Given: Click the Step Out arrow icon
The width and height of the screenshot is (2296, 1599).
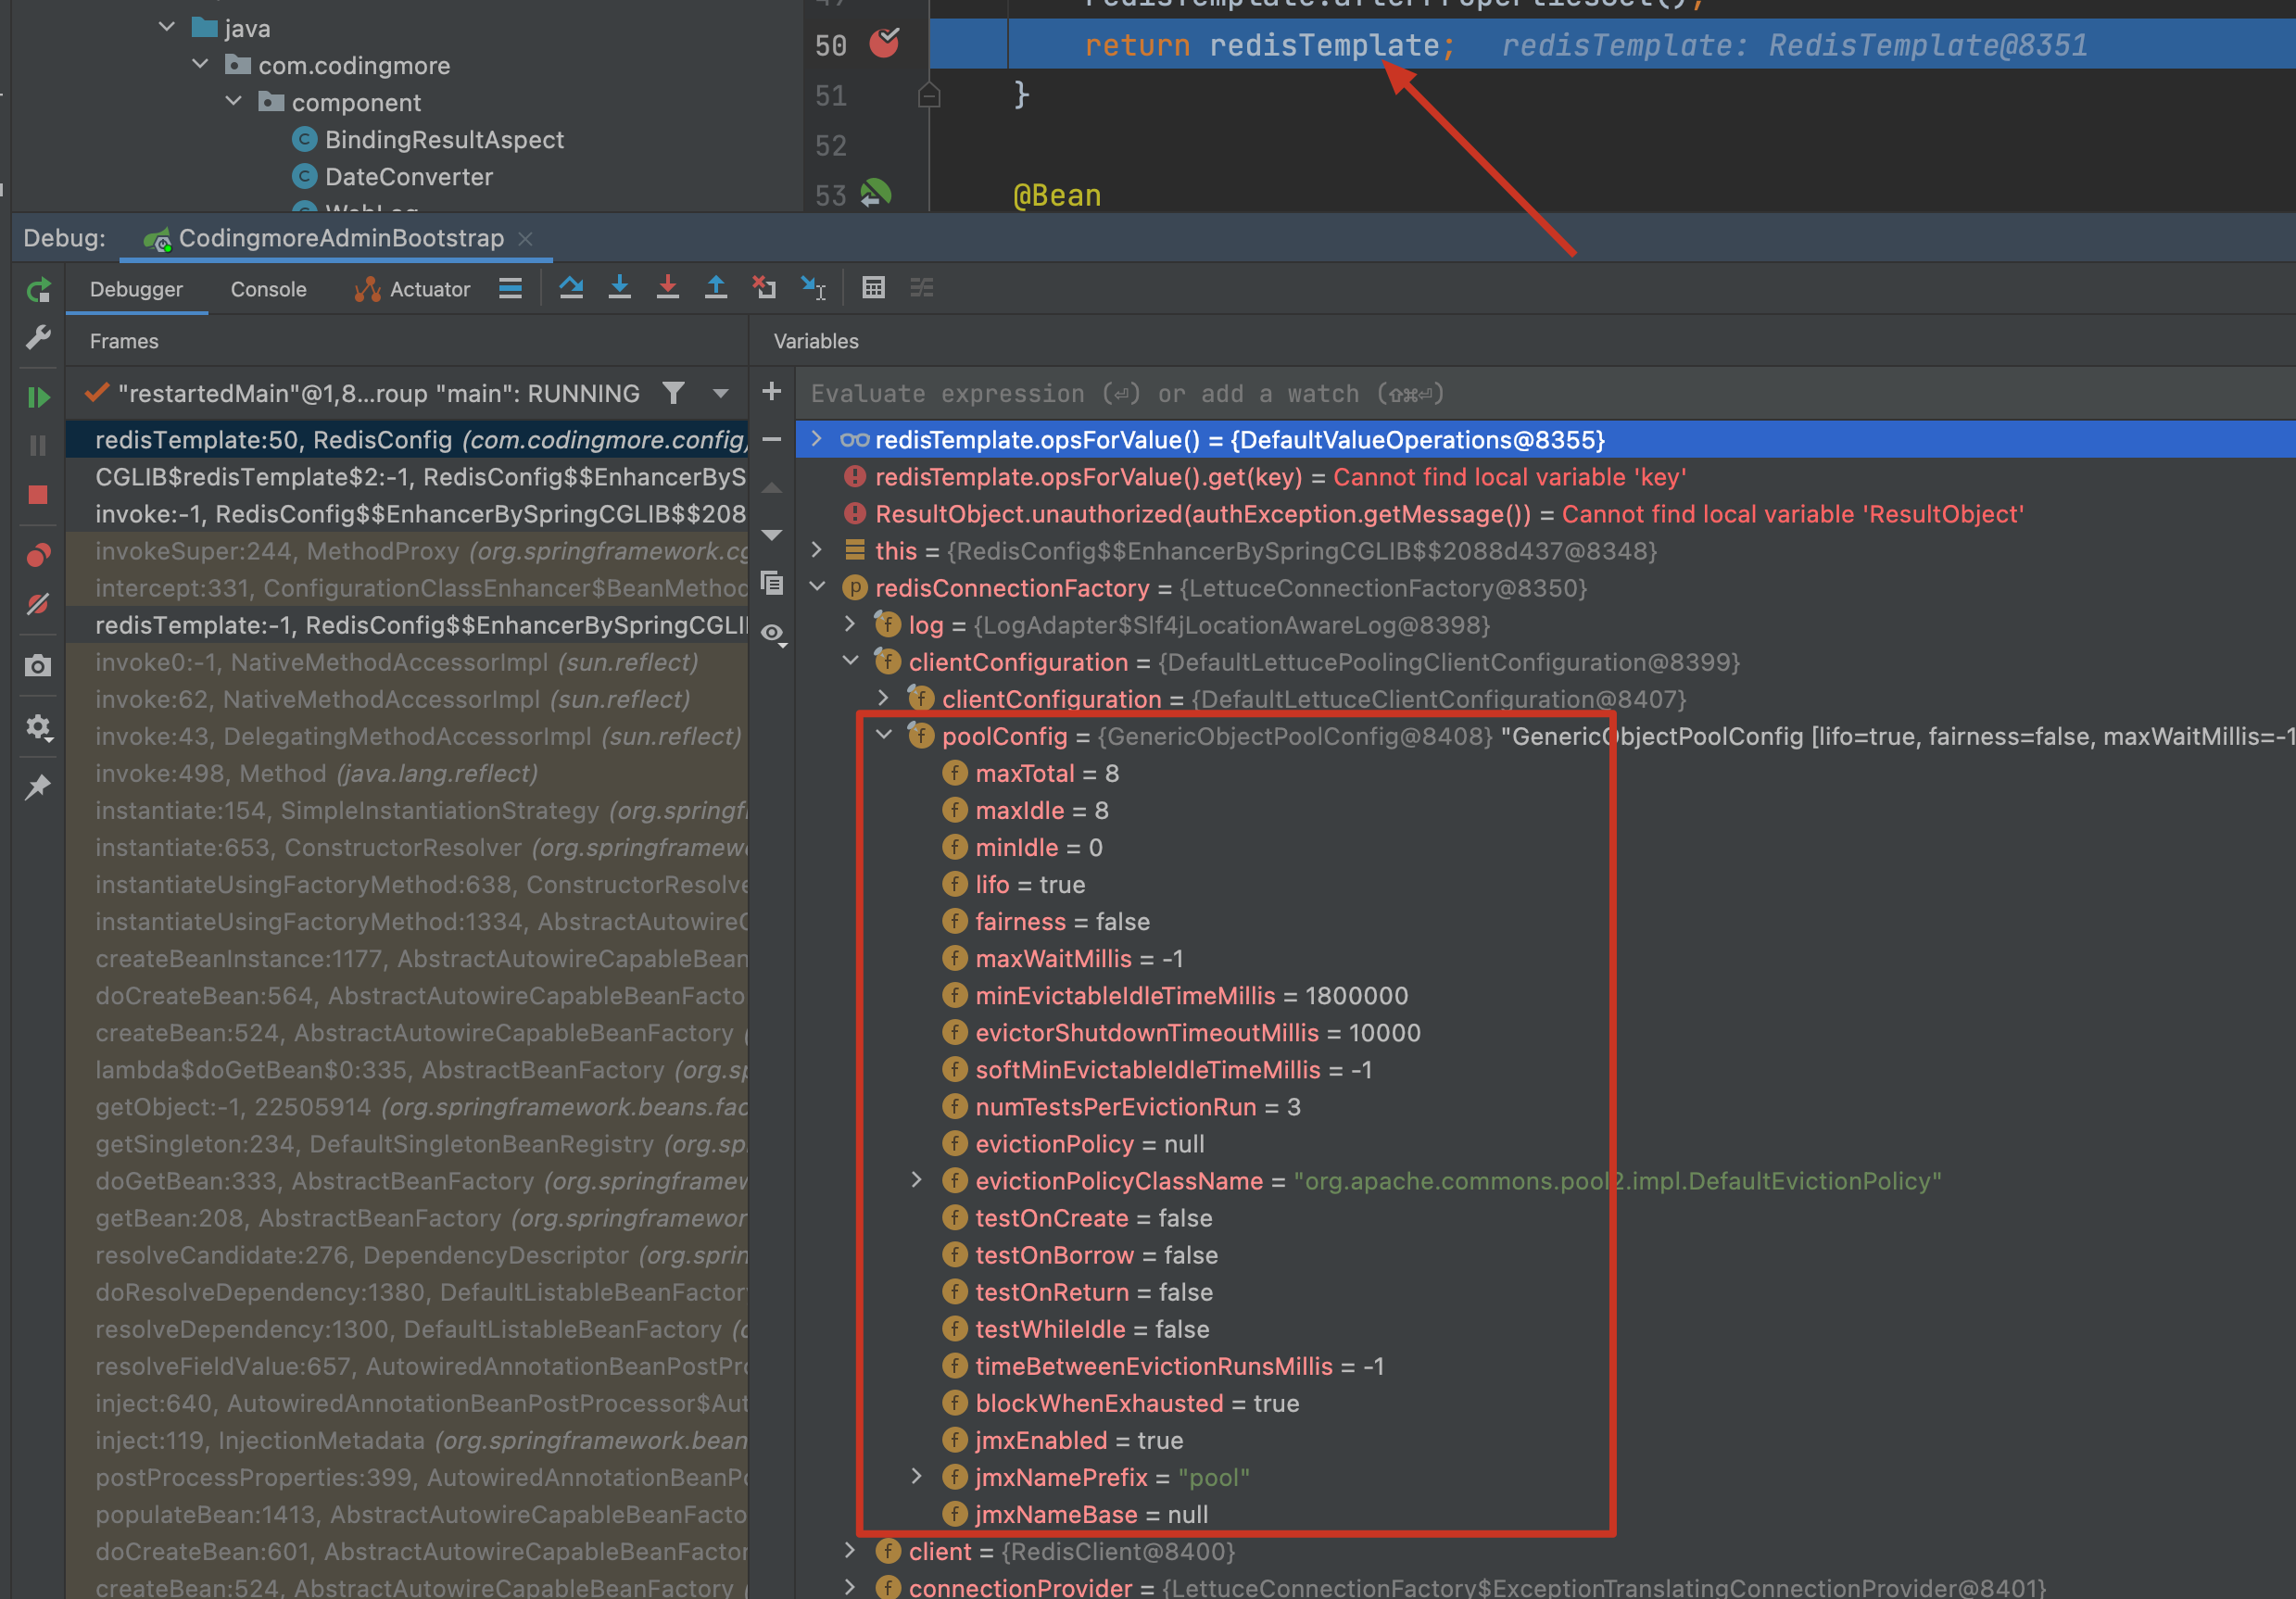Looking at the screenshot, I should point(715,288).
